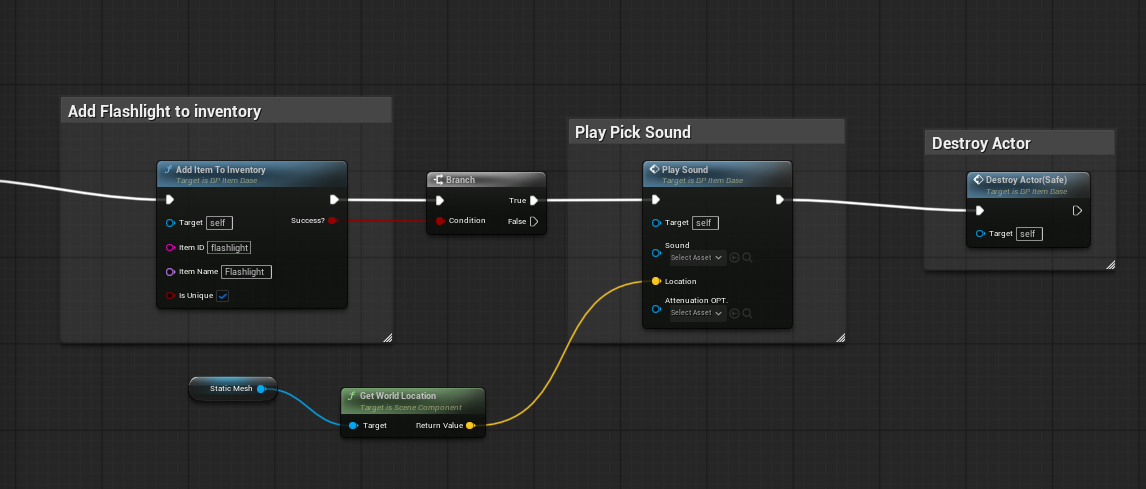Click the Play Pick Sound comment resize handle
This screenshot has width=1146, height=489.
[840, 337]
